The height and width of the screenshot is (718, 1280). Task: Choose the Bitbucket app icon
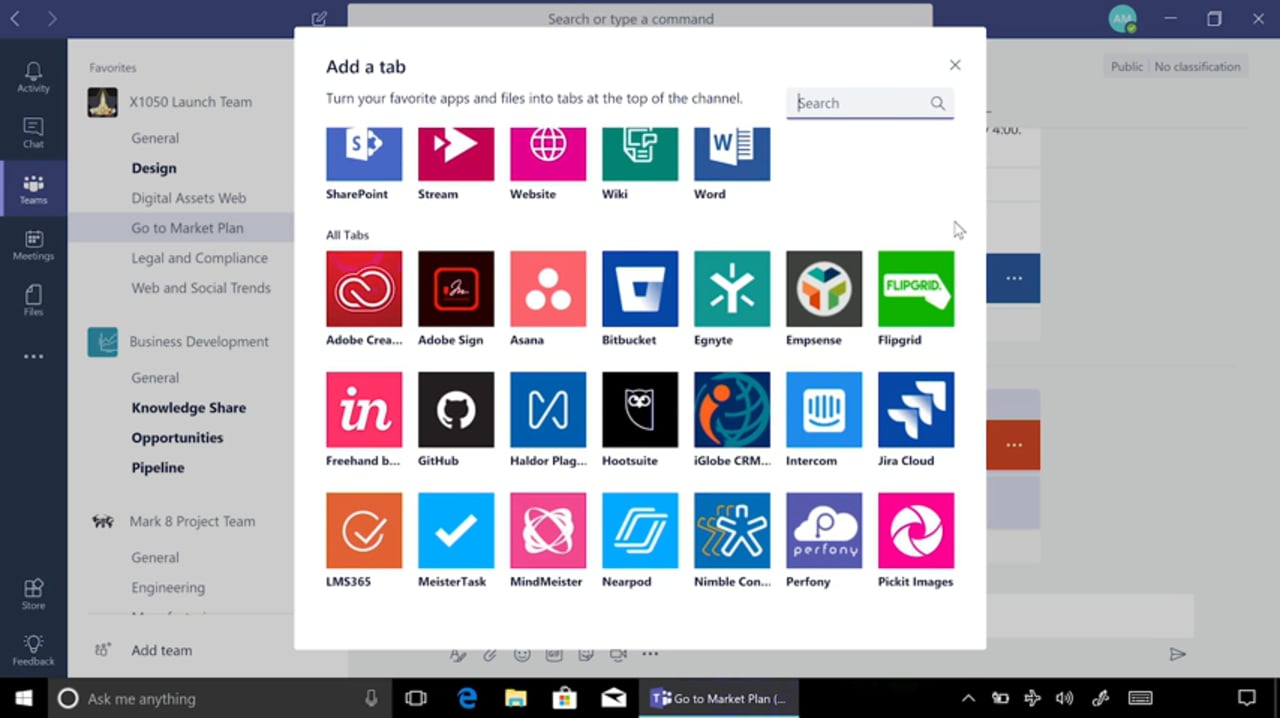click(640, 289)
